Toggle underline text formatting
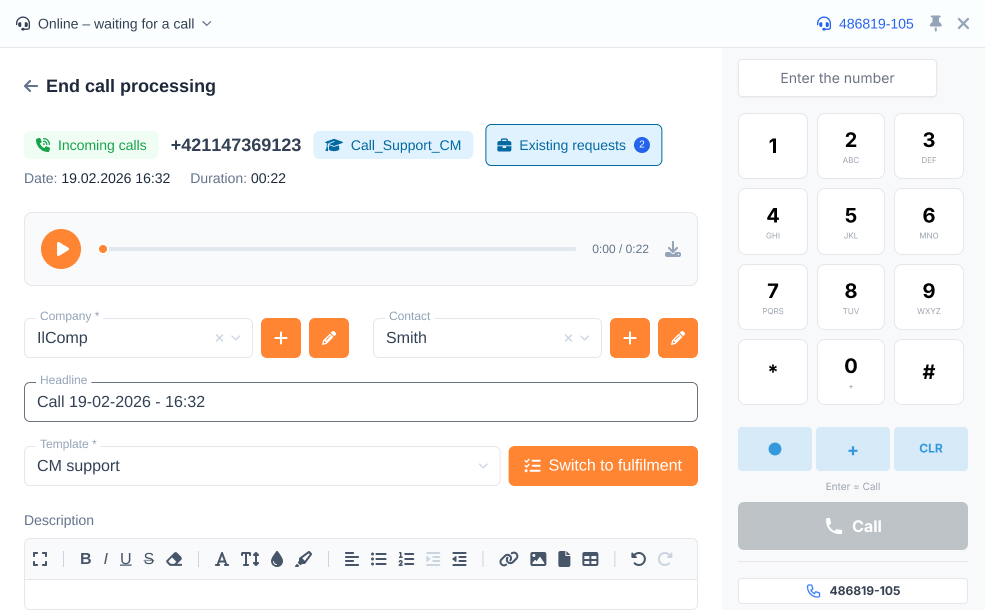This screenshot has width=985, height=610. click(126, 559)
